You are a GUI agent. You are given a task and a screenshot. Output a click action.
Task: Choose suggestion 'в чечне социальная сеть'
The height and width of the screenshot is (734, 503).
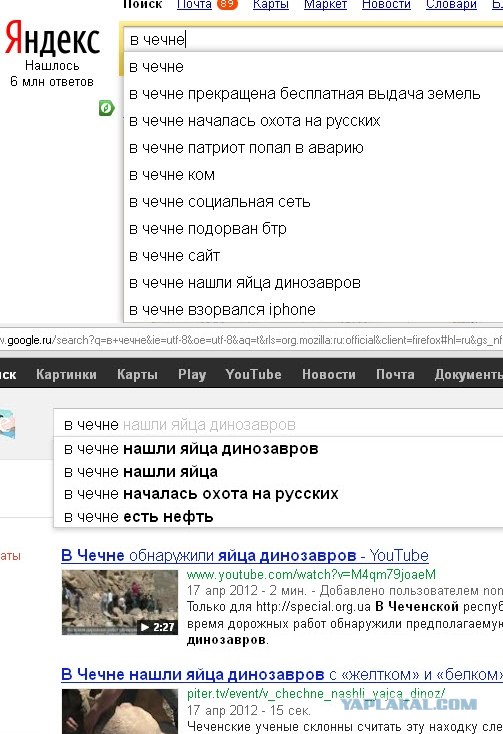tap(313, 202)
